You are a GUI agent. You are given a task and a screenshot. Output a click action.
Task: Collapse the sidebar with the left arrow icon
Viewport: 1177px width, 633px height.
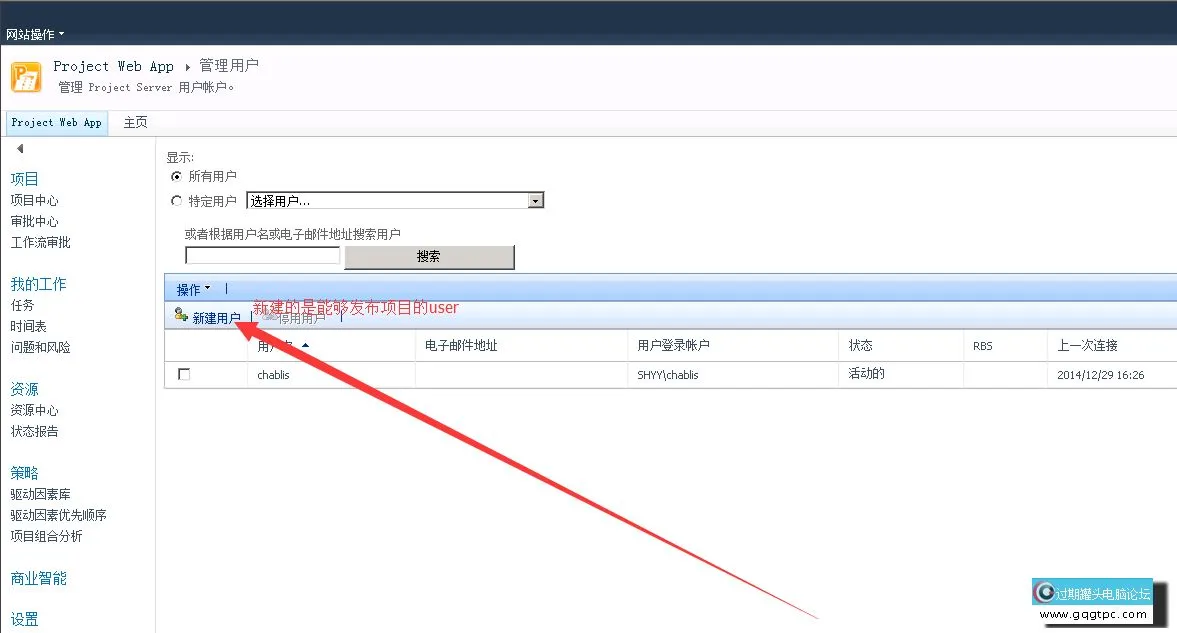pyautogui.click(x=20, y=148)
